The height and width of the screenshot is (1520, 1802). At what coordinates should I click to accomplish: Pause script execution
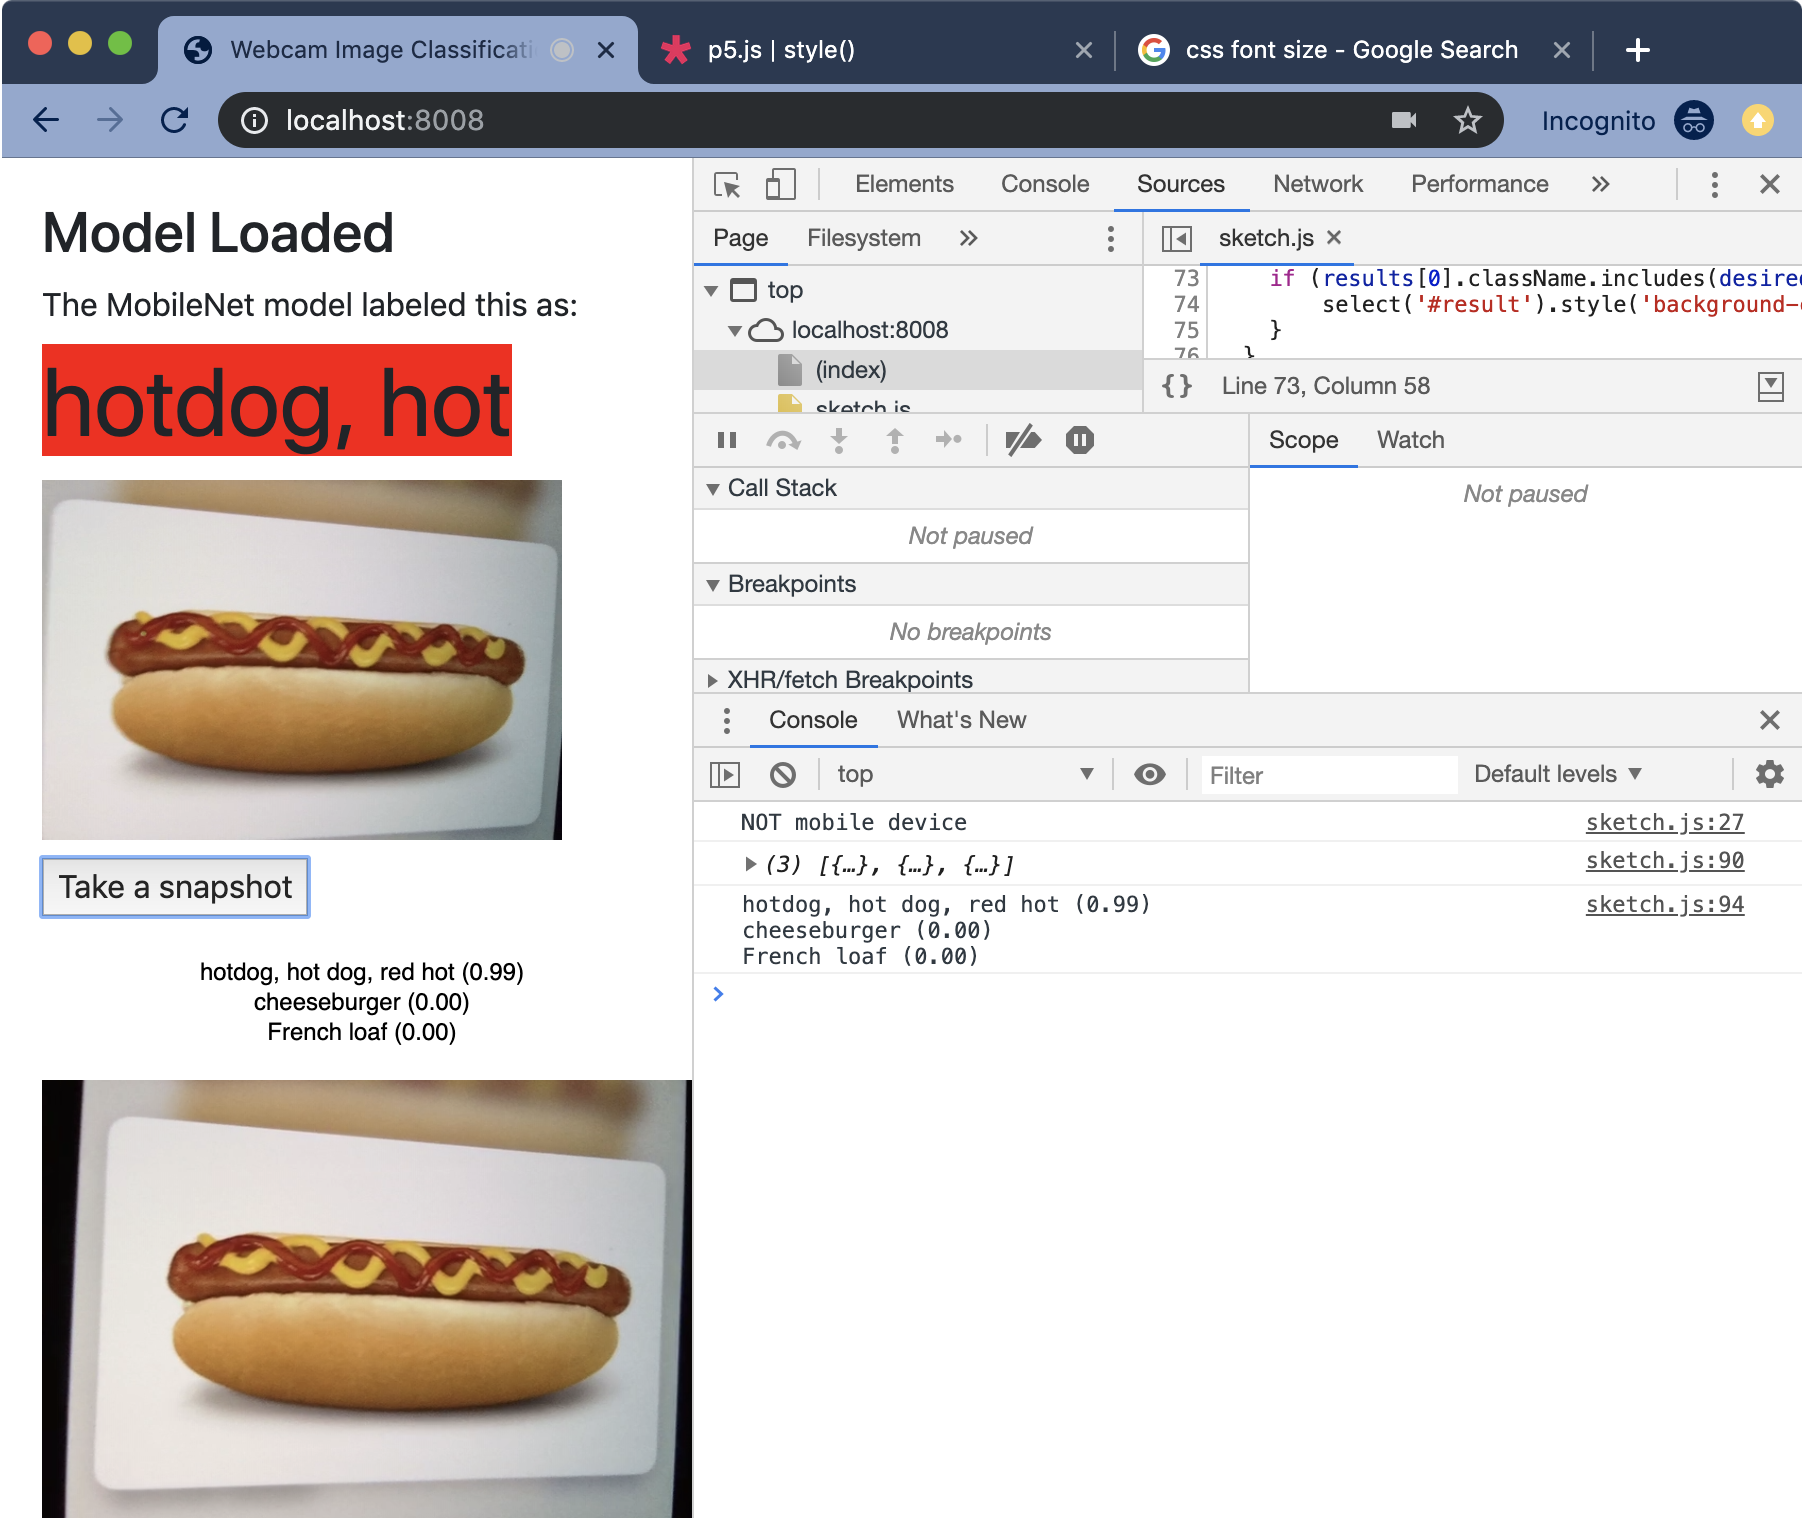(x=727, y=440)
